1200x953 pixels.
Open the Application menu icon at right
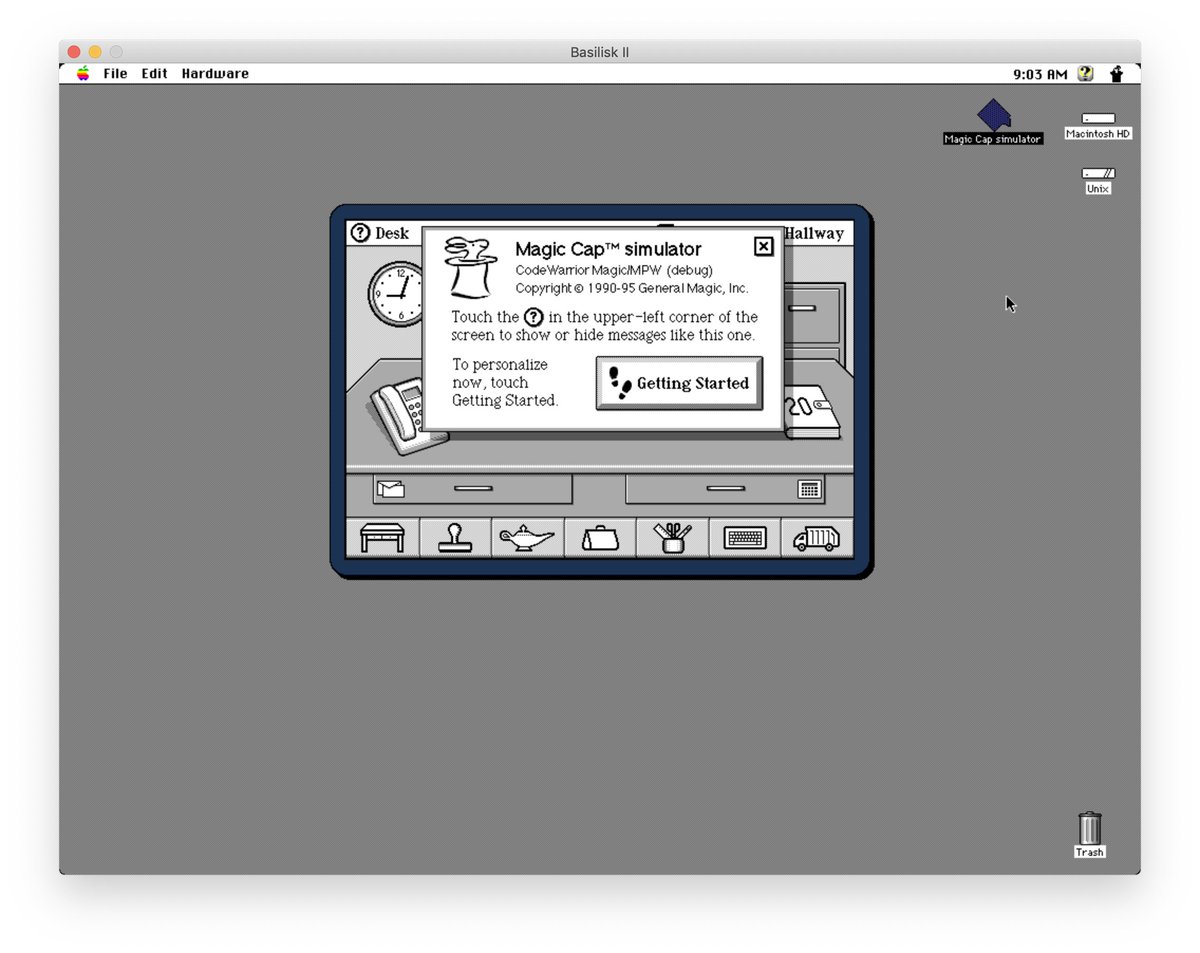click(1117, 74)
